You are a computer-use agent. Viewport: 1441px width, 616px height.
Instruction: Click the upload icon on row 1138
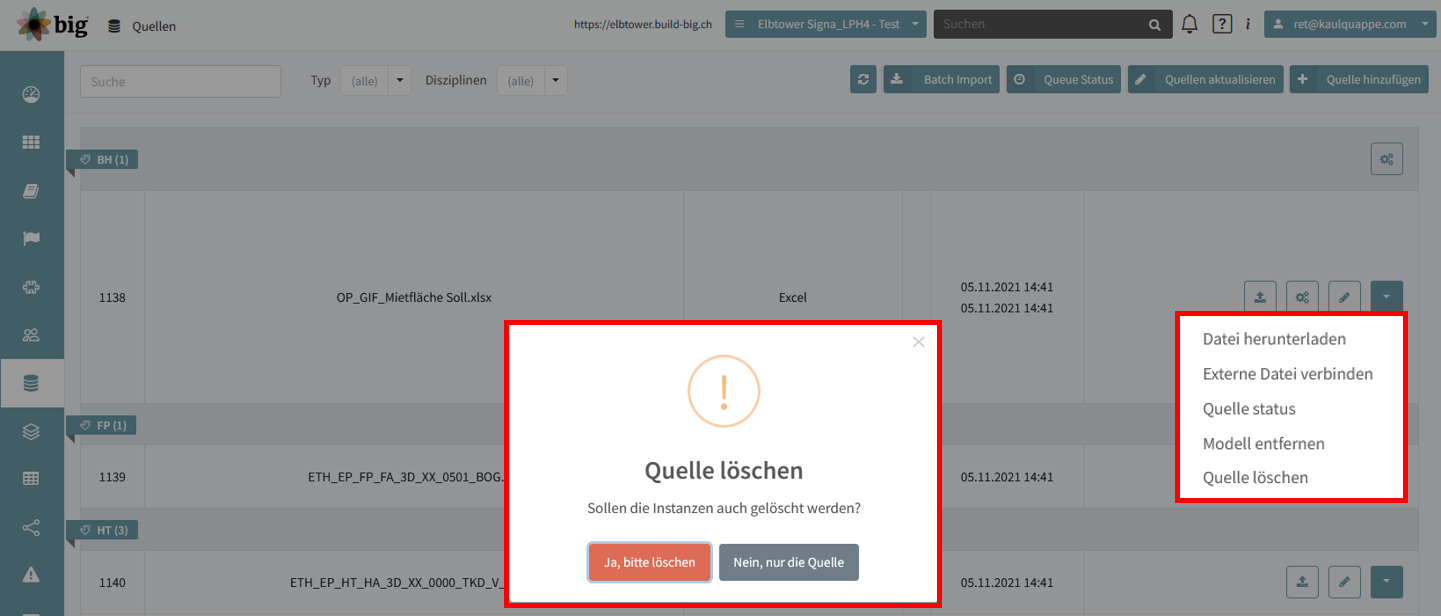coord(1259,296)
